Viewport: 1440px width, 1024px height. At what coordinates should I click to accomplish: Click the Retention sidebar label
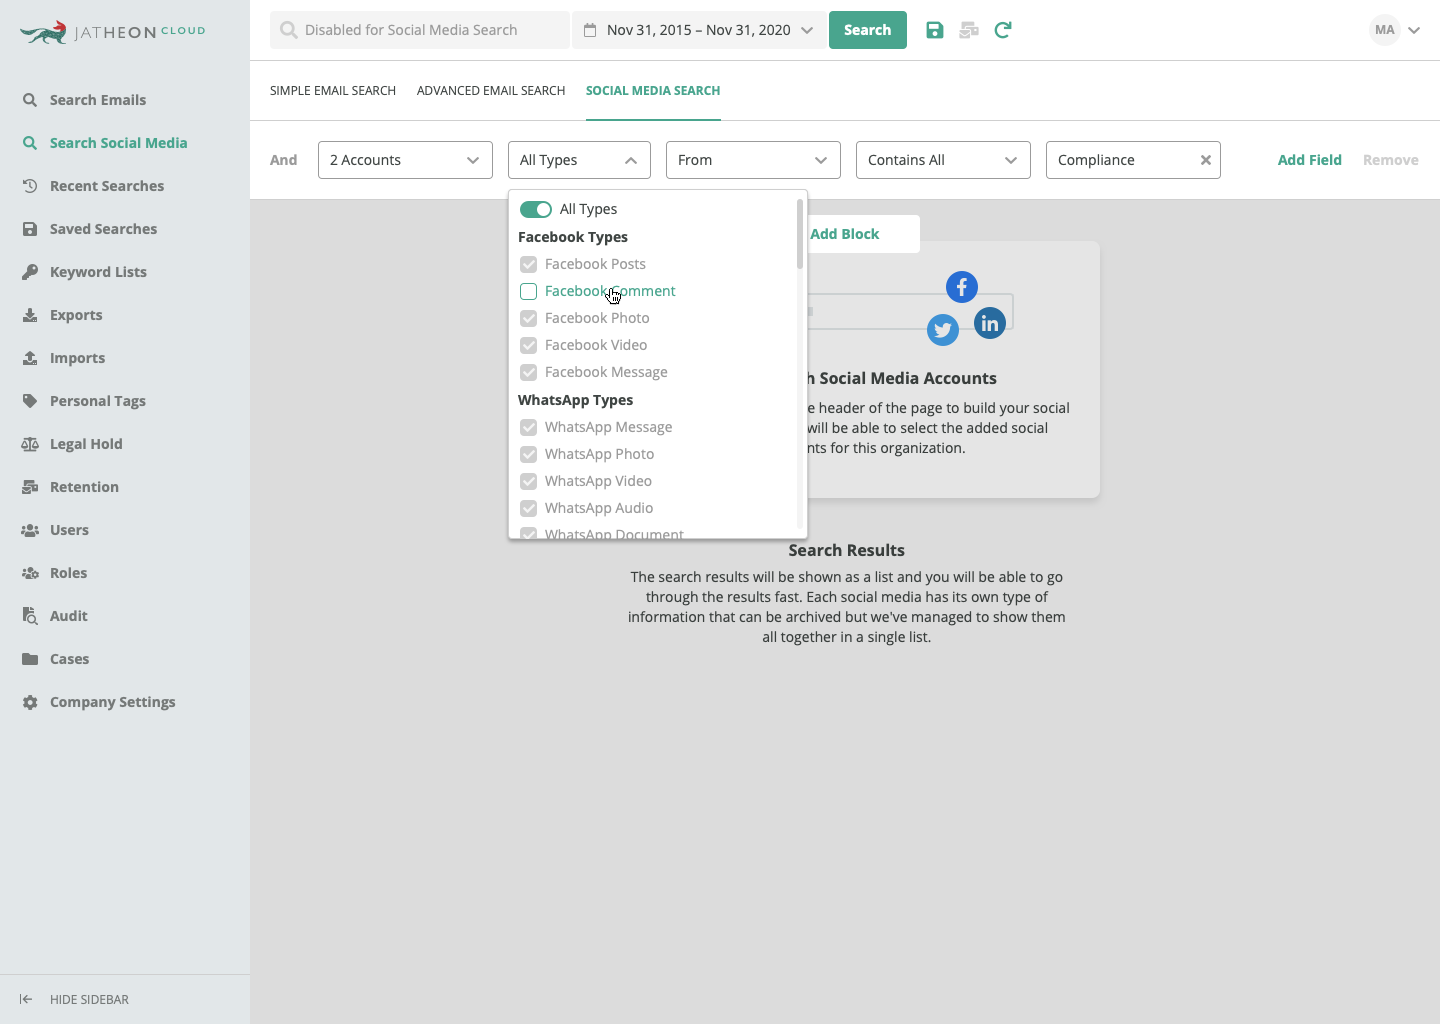84,487
